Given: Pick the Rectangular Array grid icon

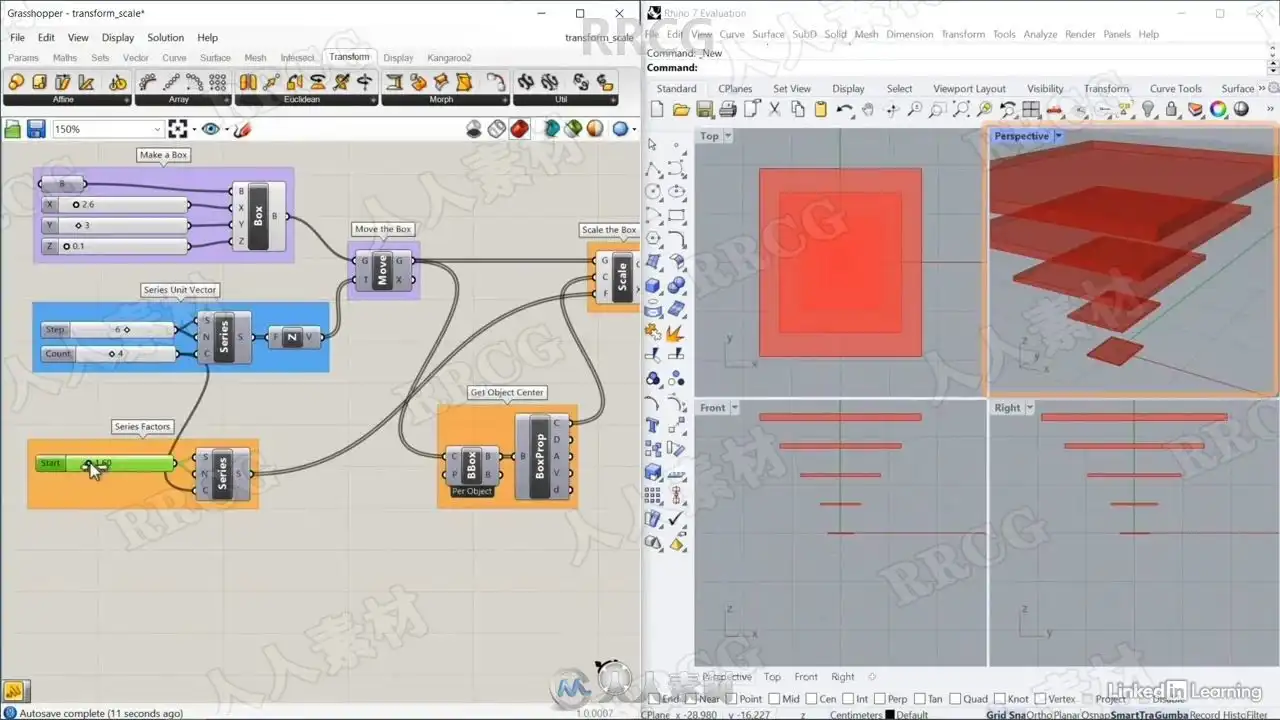Looking at the screenshot, I should (x=219, y=82).
